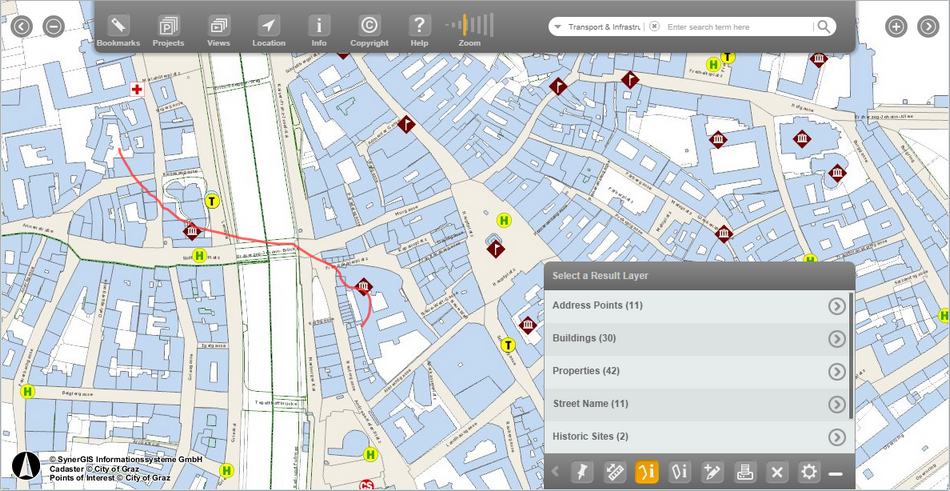Open the Bookmarks tool
Screen dimensions: 950x491
(118, 31)
